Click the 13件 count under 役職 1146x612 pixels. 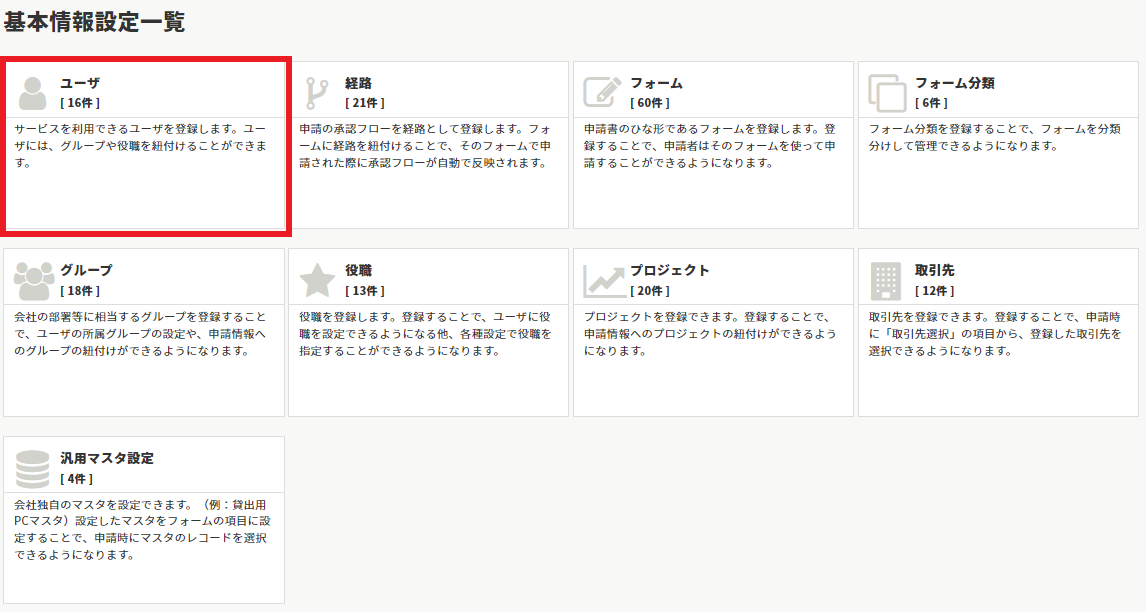(x=365, y=291)
